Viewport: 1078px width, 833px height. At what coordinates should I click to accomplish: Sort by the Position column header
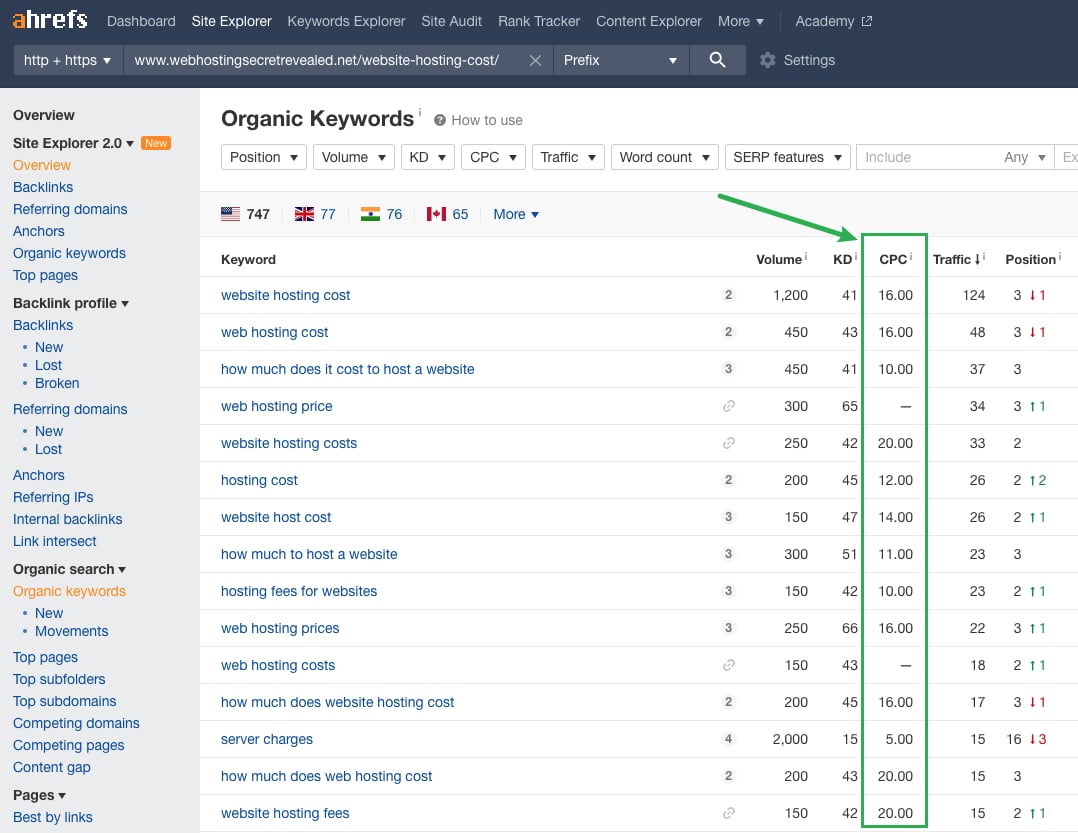coord(1033,259)
